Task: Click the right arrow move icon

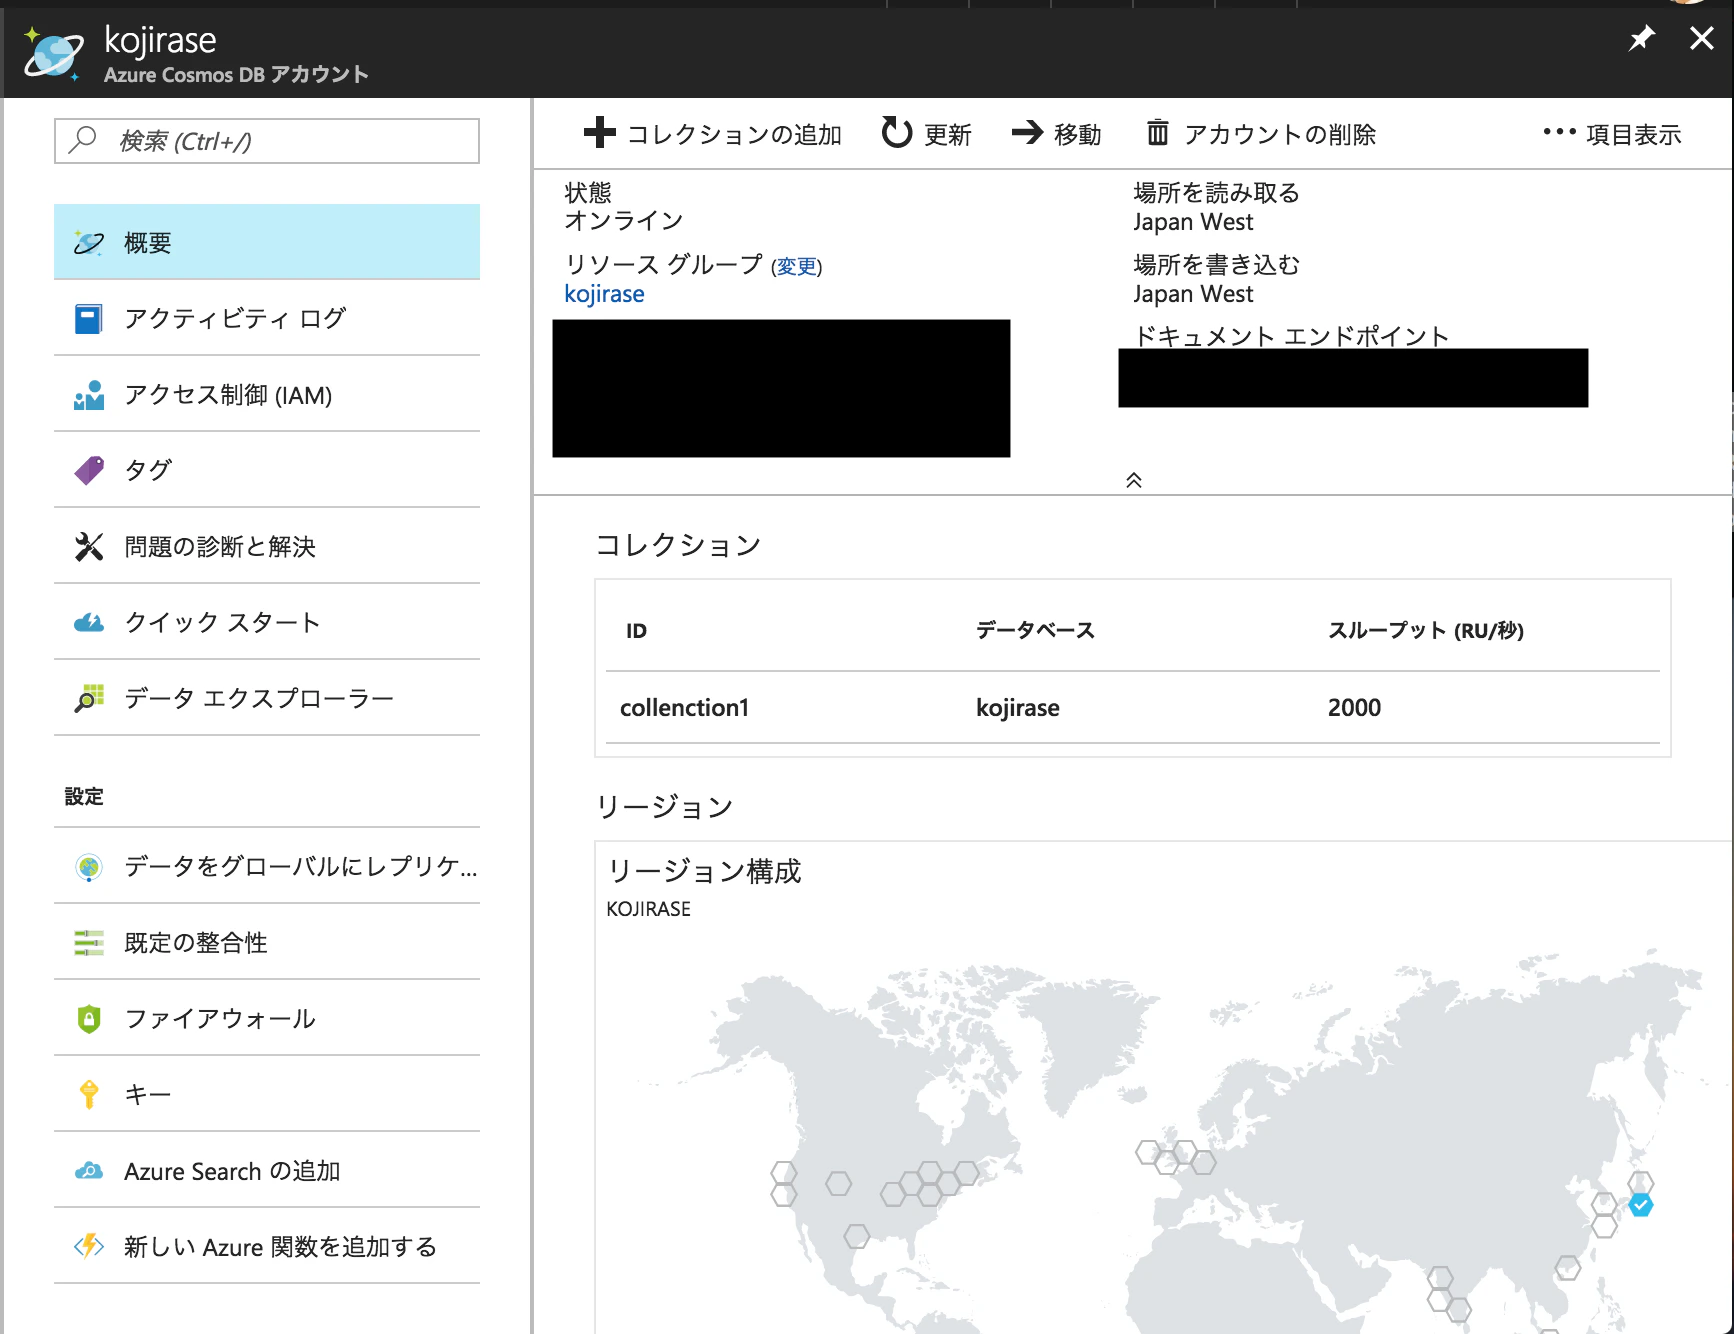Action: (1027, 132)
